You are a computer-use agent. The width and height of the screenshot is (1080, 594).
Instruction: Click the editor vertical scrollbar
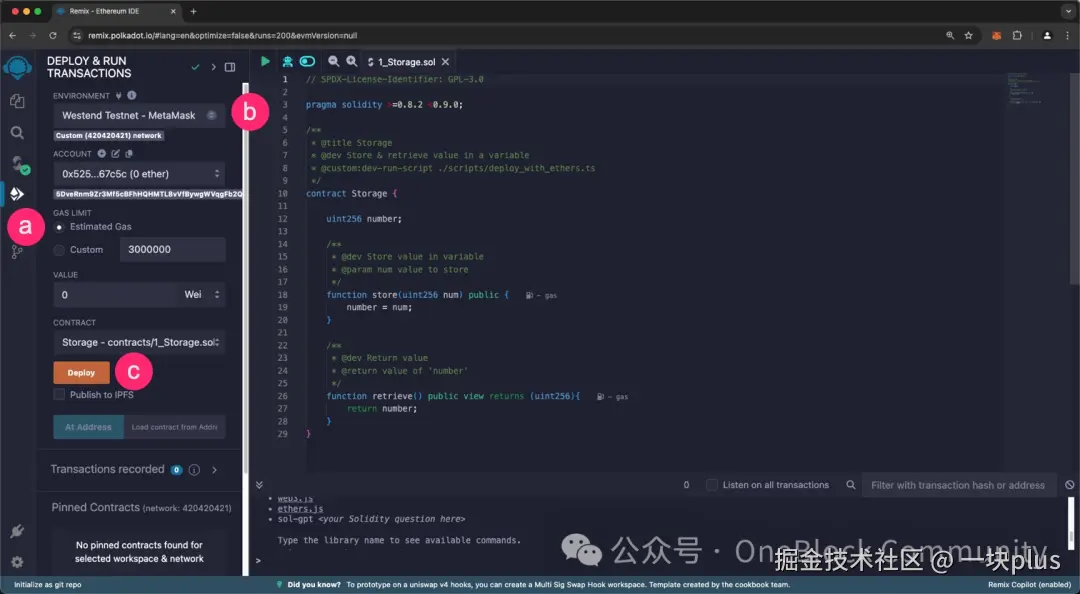(x=1074, y=179)
